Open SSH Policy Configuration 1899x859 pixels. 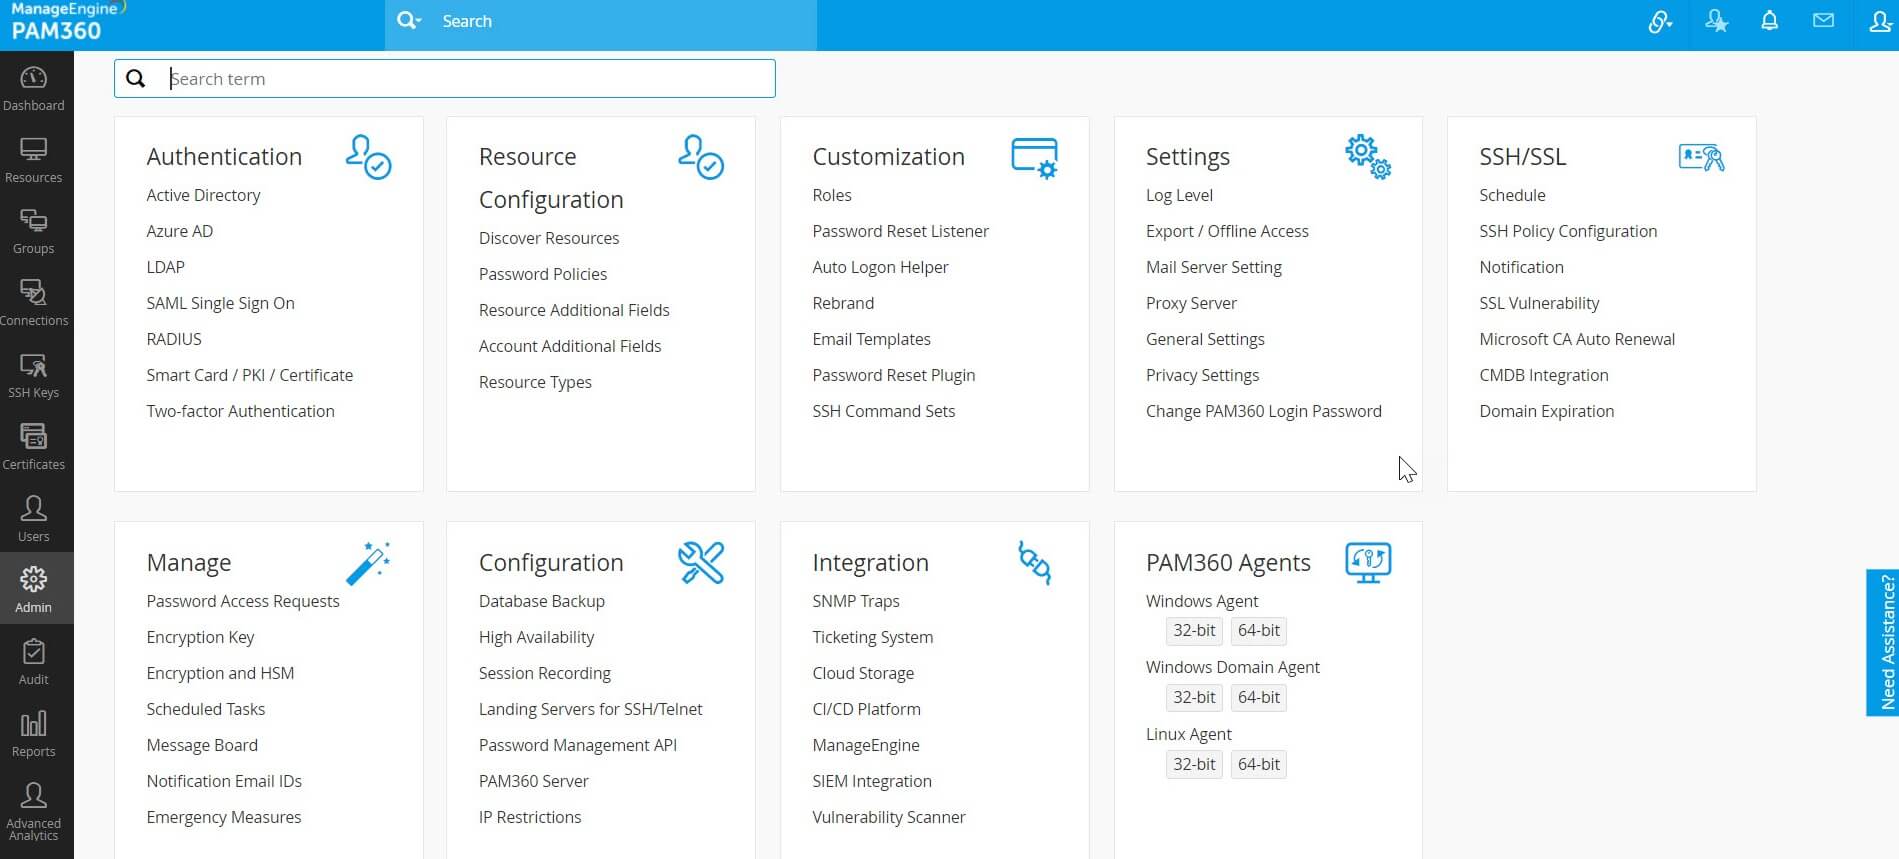pyautogui.click(x=1568, y=231)
